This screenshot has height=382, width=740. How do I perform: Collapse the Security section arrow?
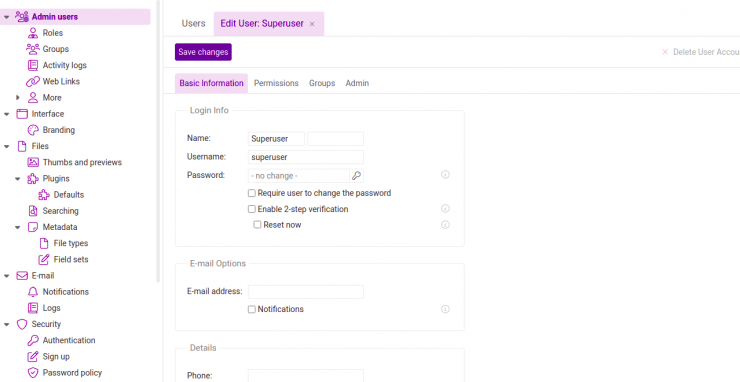(x=7, y=324)
